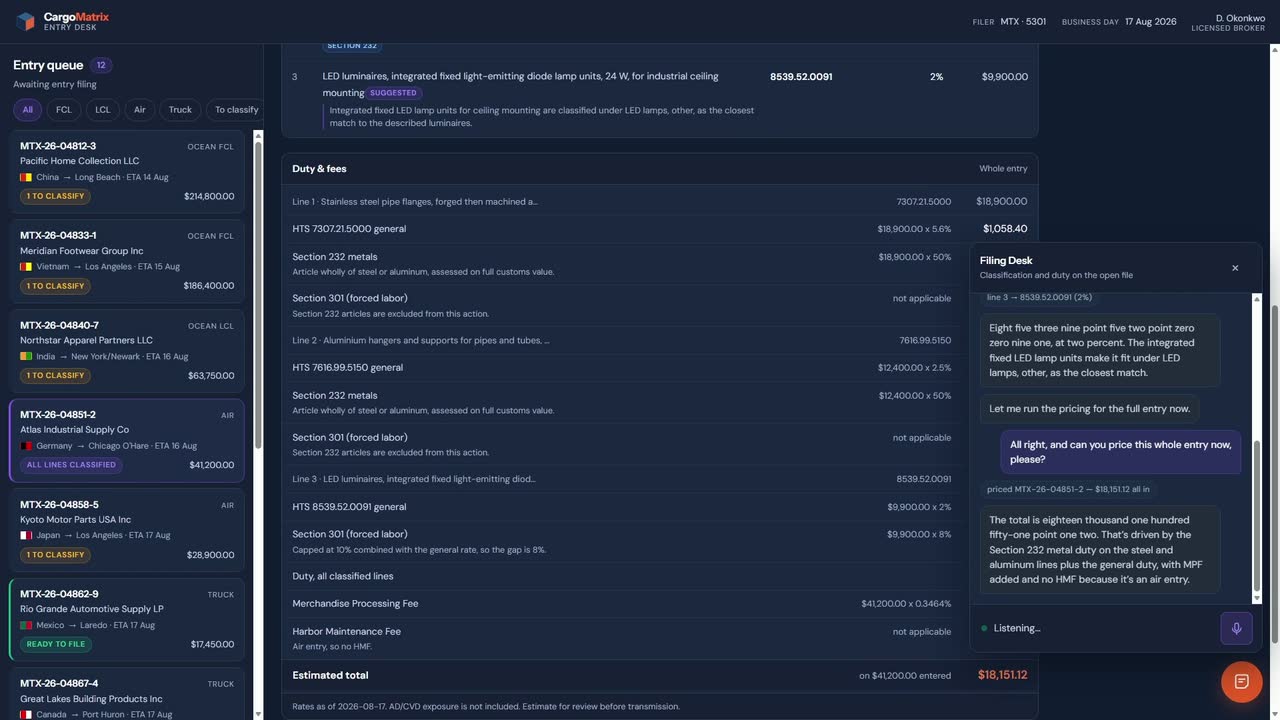Click the entry queue count badge
Viewport: 1280px width, 720px height.
(101, 65)
